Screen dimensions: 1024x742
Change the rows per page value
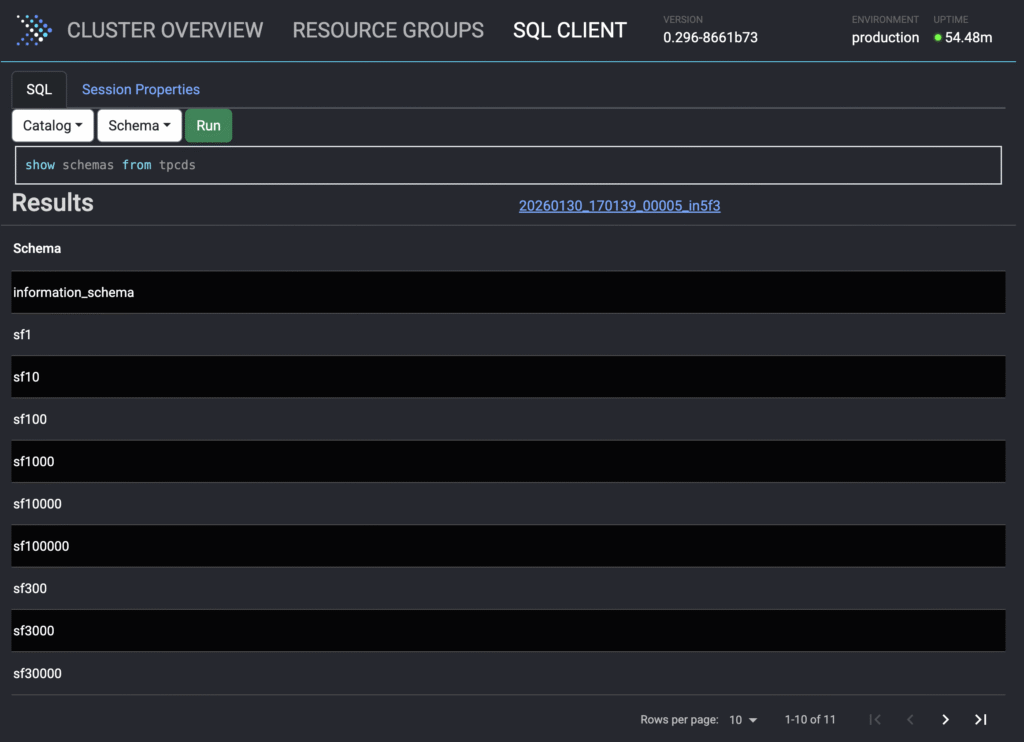[x=743, y=720]
